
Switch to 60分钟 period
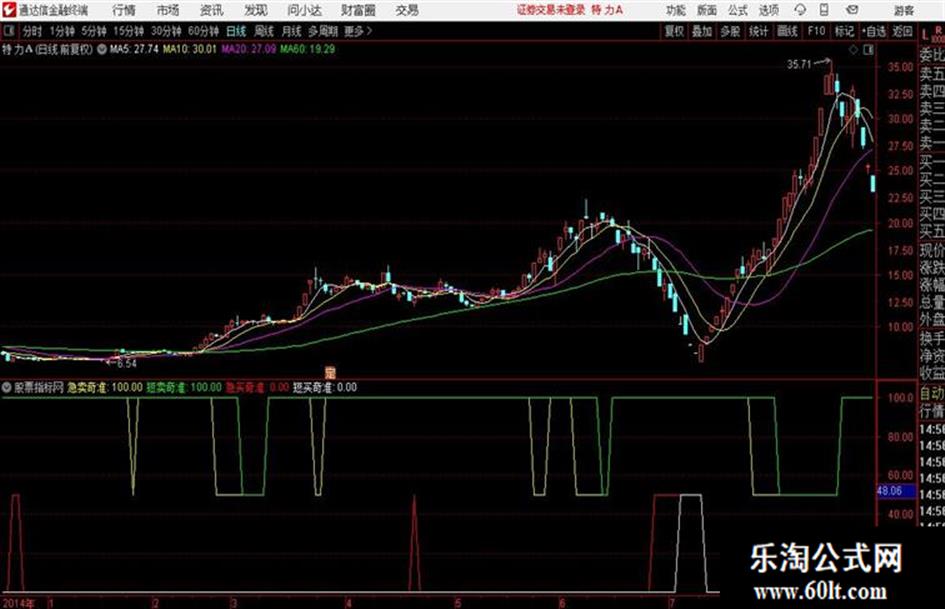tap(203, 31)
